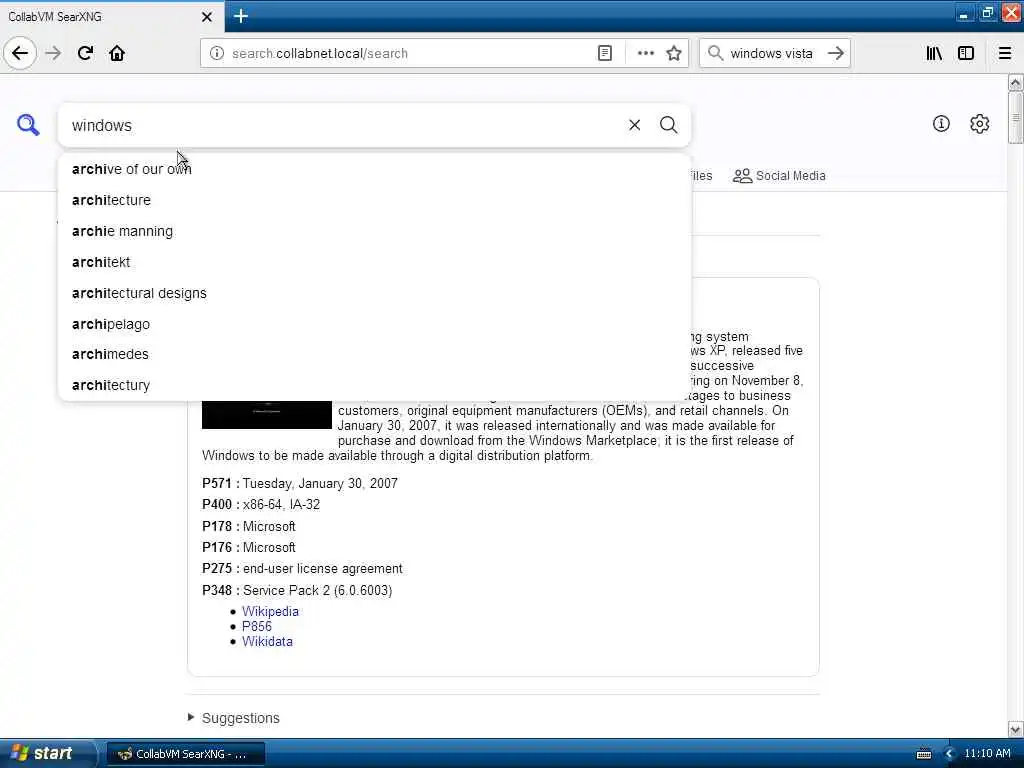Open the Wikidata link in infobox

pos(267,641)
